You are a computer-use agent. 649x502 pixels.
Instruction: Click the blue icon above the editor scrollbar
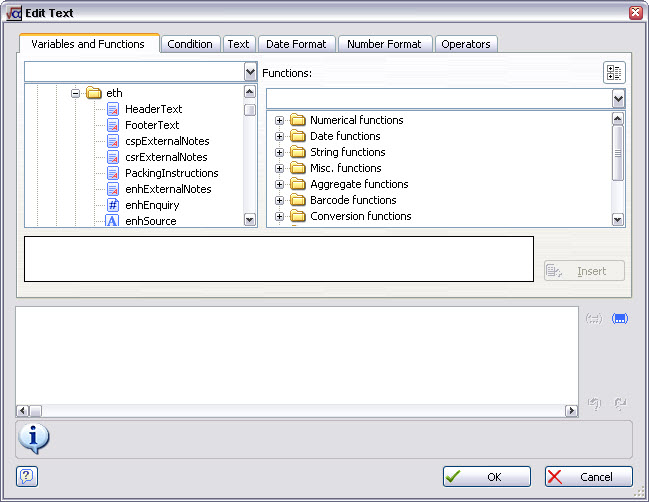619,318
